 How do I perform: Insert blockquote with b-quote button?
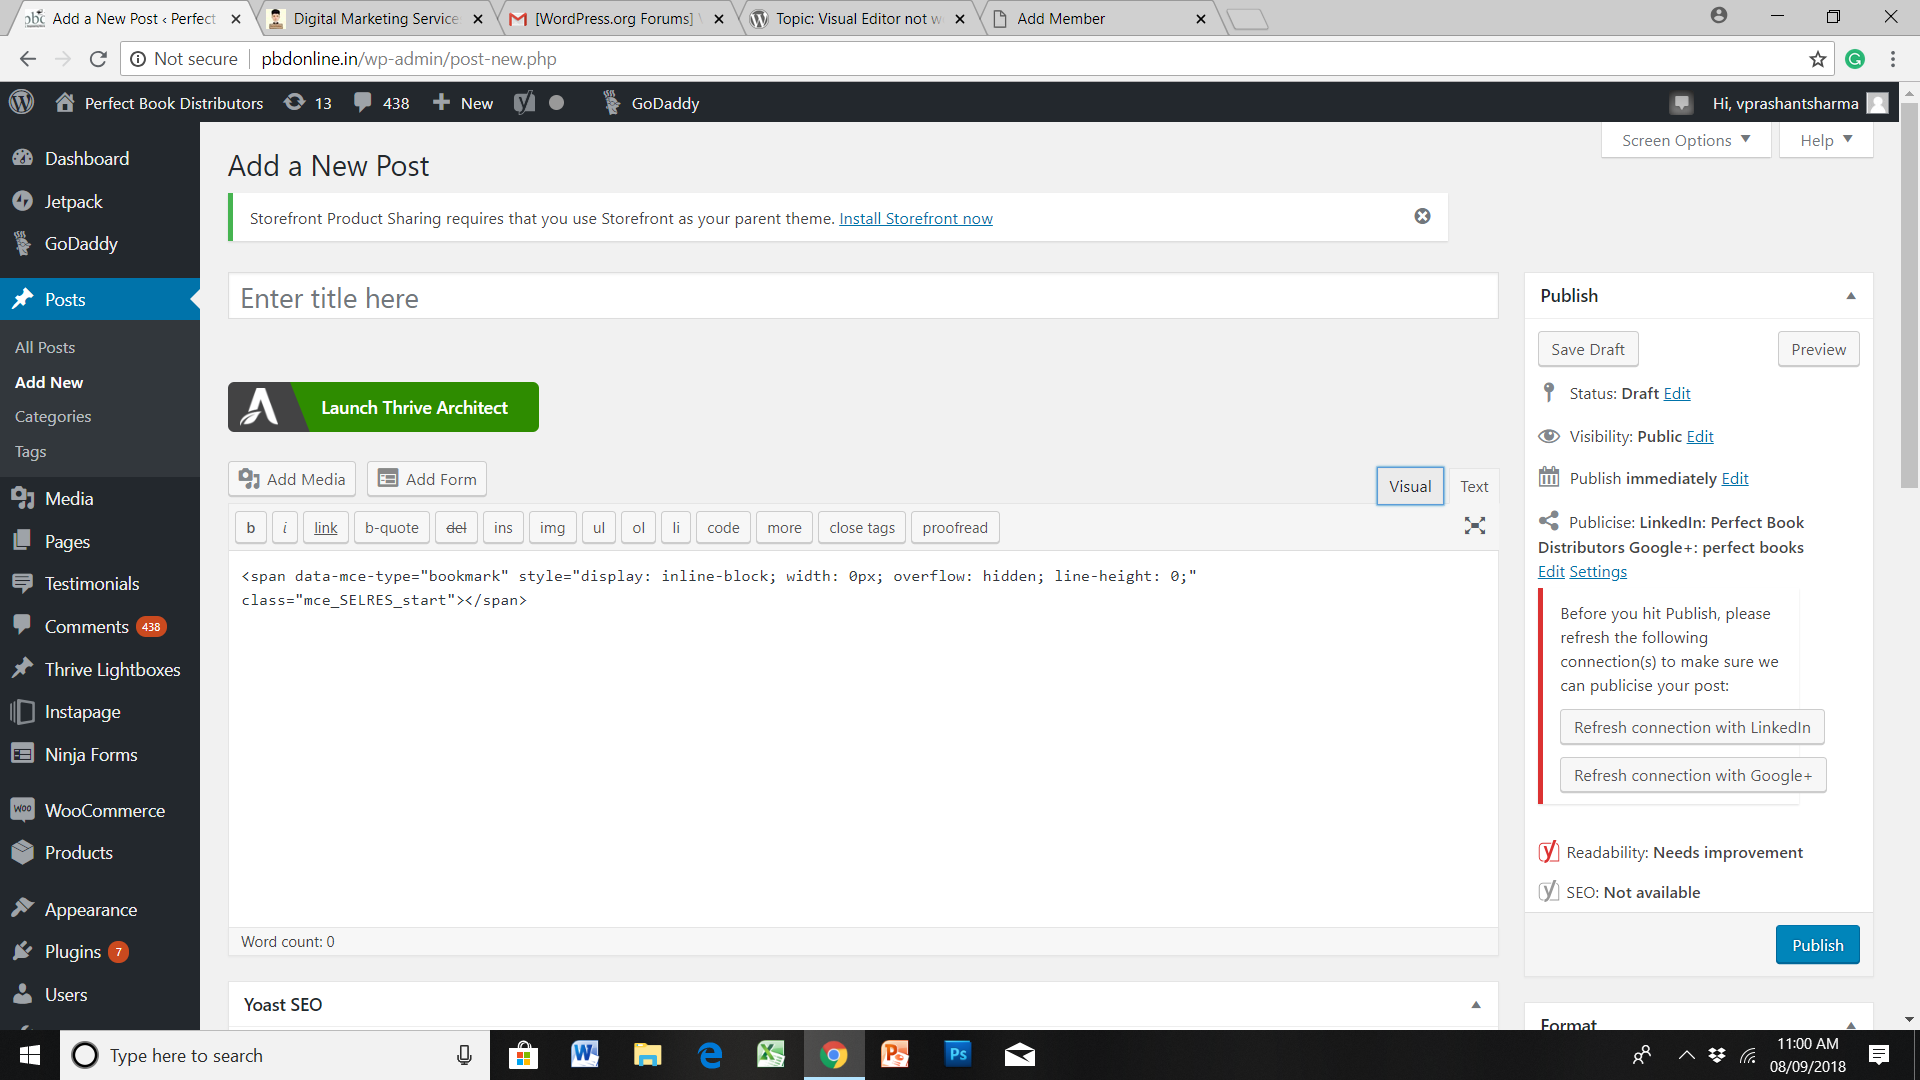[392, 527]
